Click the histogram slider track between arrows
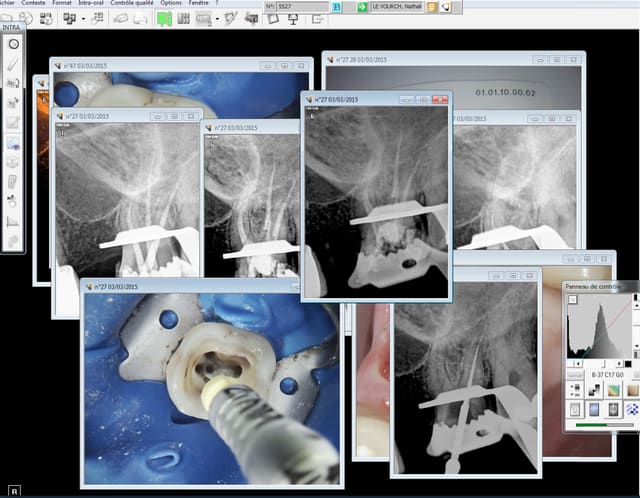The image size is (640, 498). pyautogui.click(x=599, y=363)
